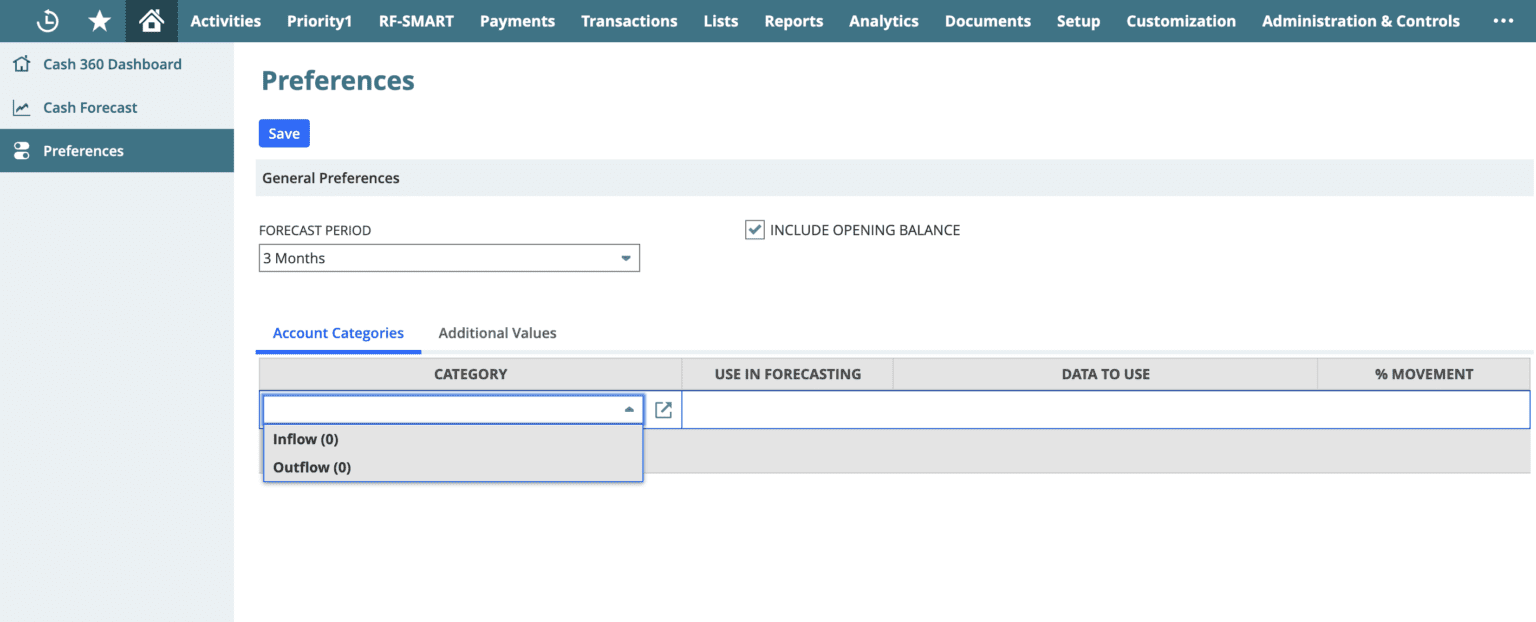Select Inflow from the category dropdown

306,439
